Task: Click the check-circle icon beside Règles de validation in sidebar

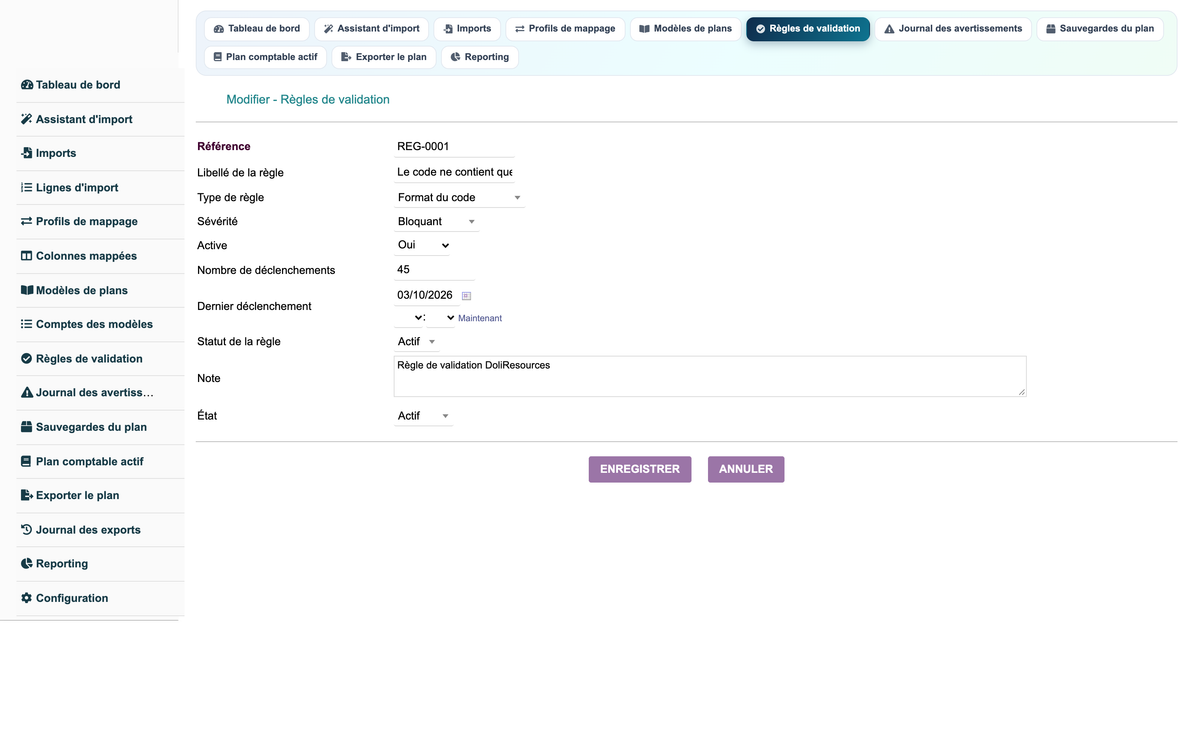Action: tap(27, 359)
